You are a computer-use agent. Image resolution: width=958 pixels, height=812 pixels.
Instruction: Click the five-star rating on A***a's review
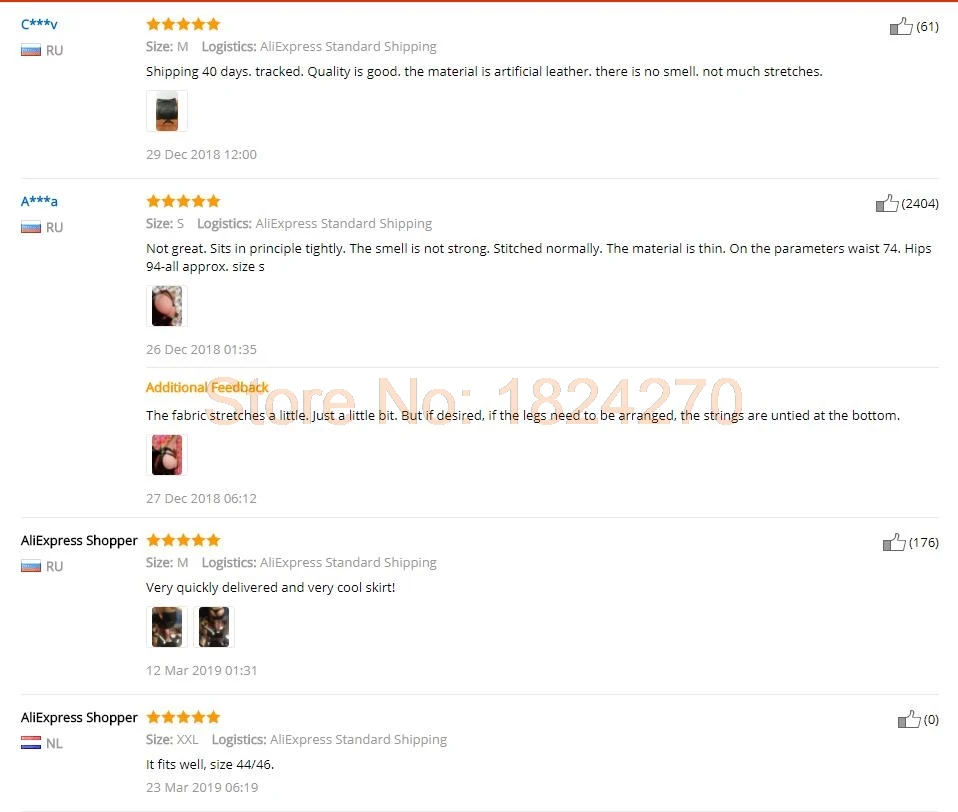183,201
